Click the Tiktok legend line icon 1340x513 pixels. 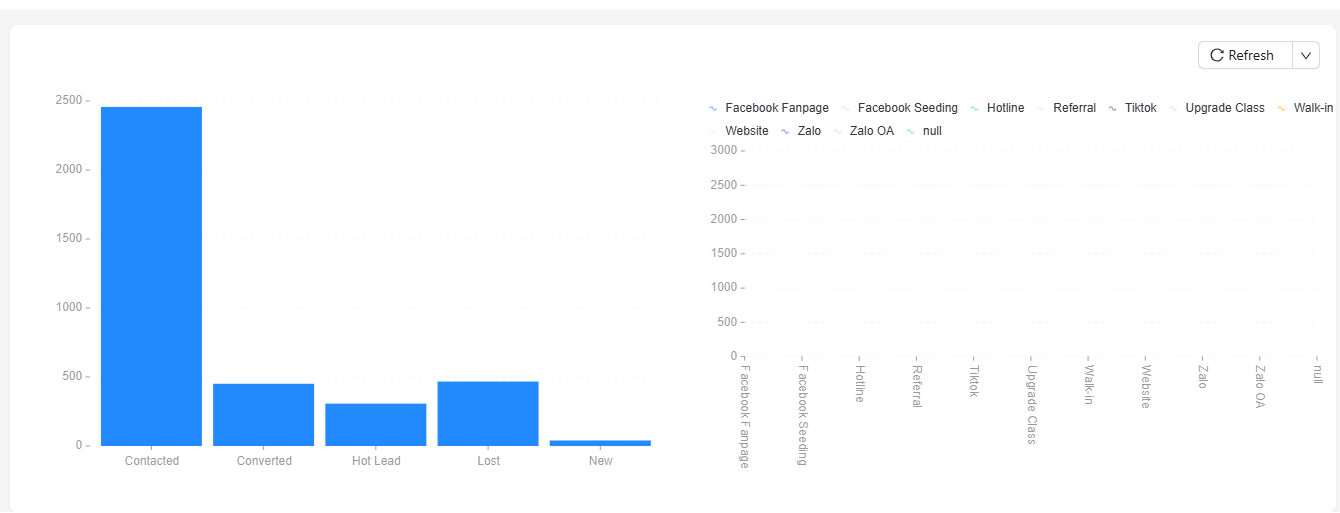pos(1112,108)
